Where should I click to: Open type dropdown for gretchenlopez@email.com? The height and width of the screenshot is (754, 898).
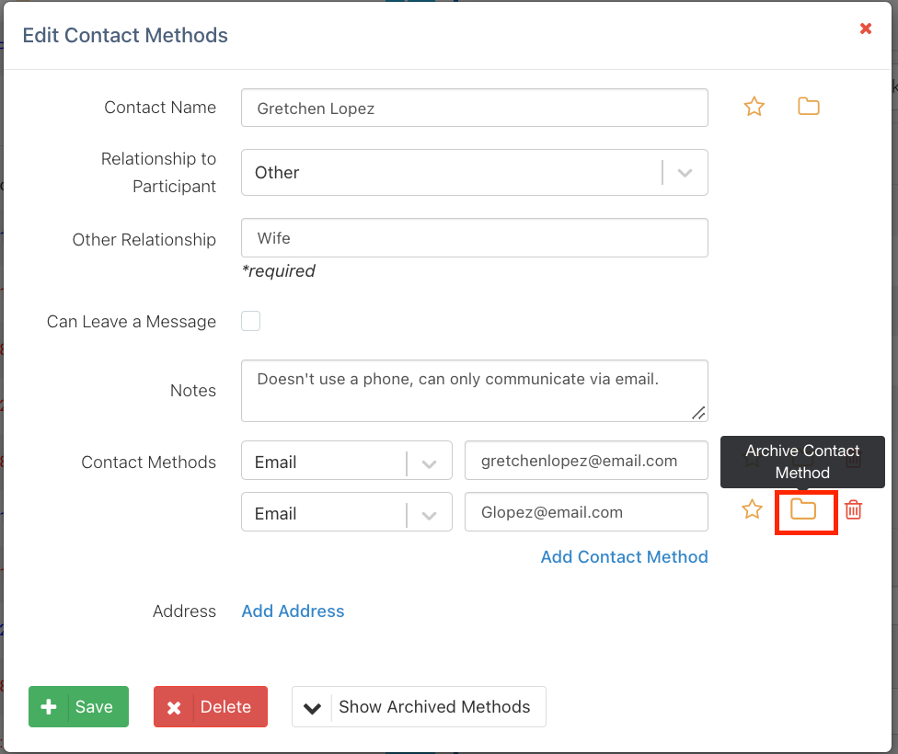pos(346,462)
